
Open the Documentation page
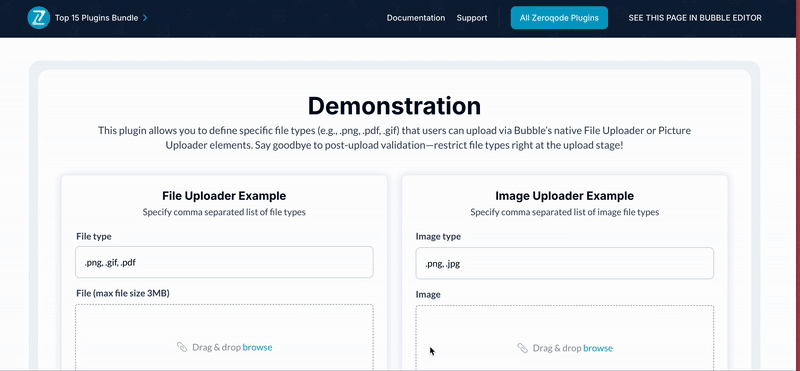[x=416, y=18]
